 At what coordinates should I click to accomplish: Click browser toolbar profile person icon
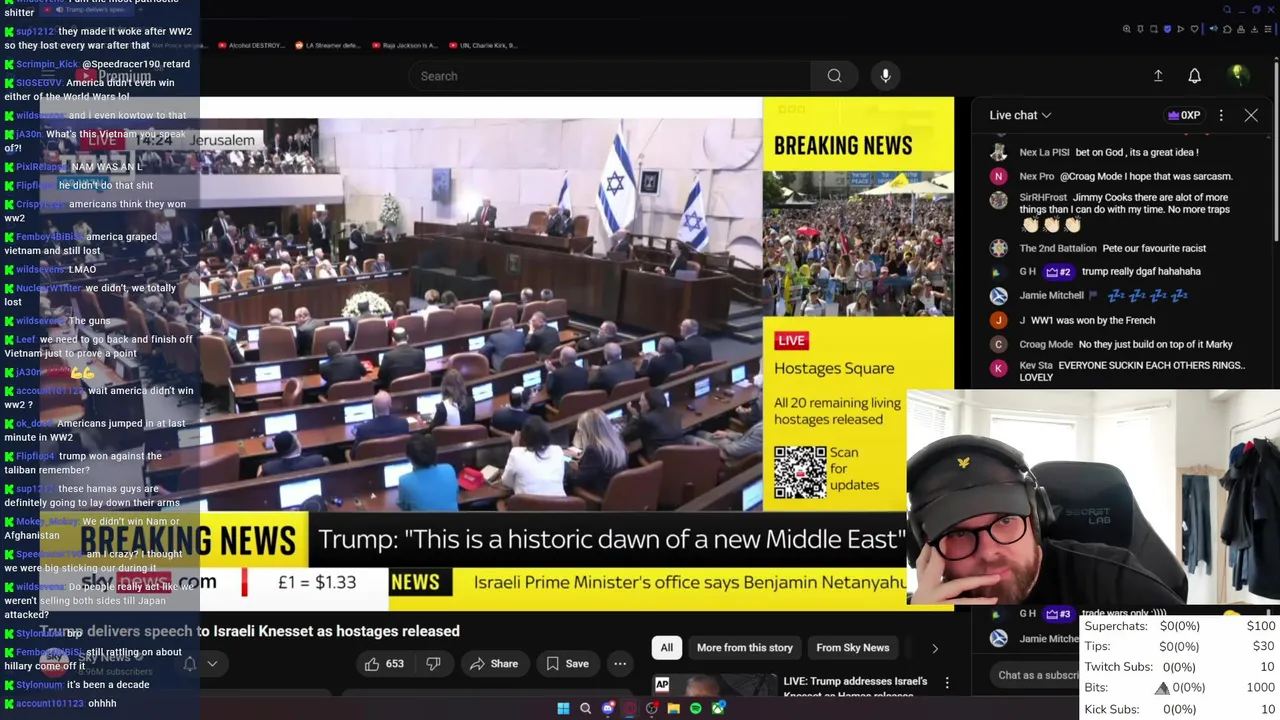click(x=1241, y=29)
